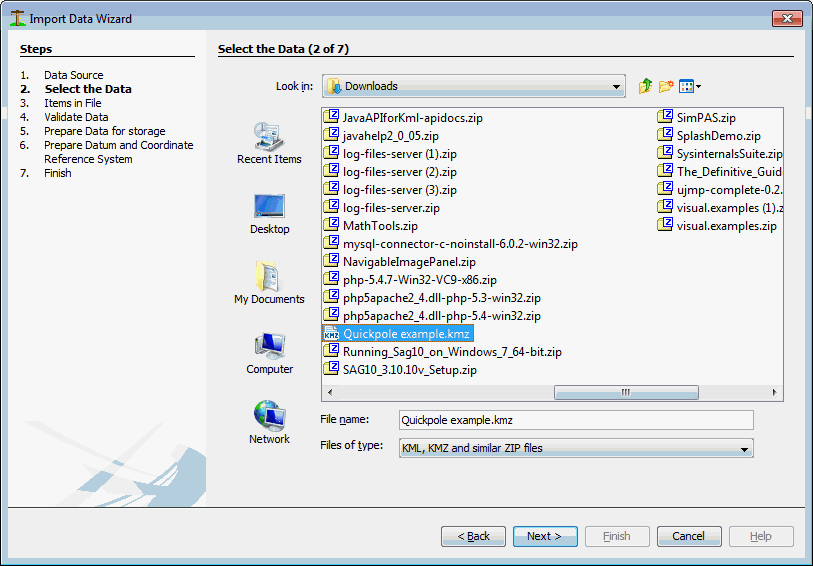The height and width of the screenshot is (566, 813).
Task: Select php-5.4.7-Win32-VC9-x86.zip file
Action: [x=410, y=280]
